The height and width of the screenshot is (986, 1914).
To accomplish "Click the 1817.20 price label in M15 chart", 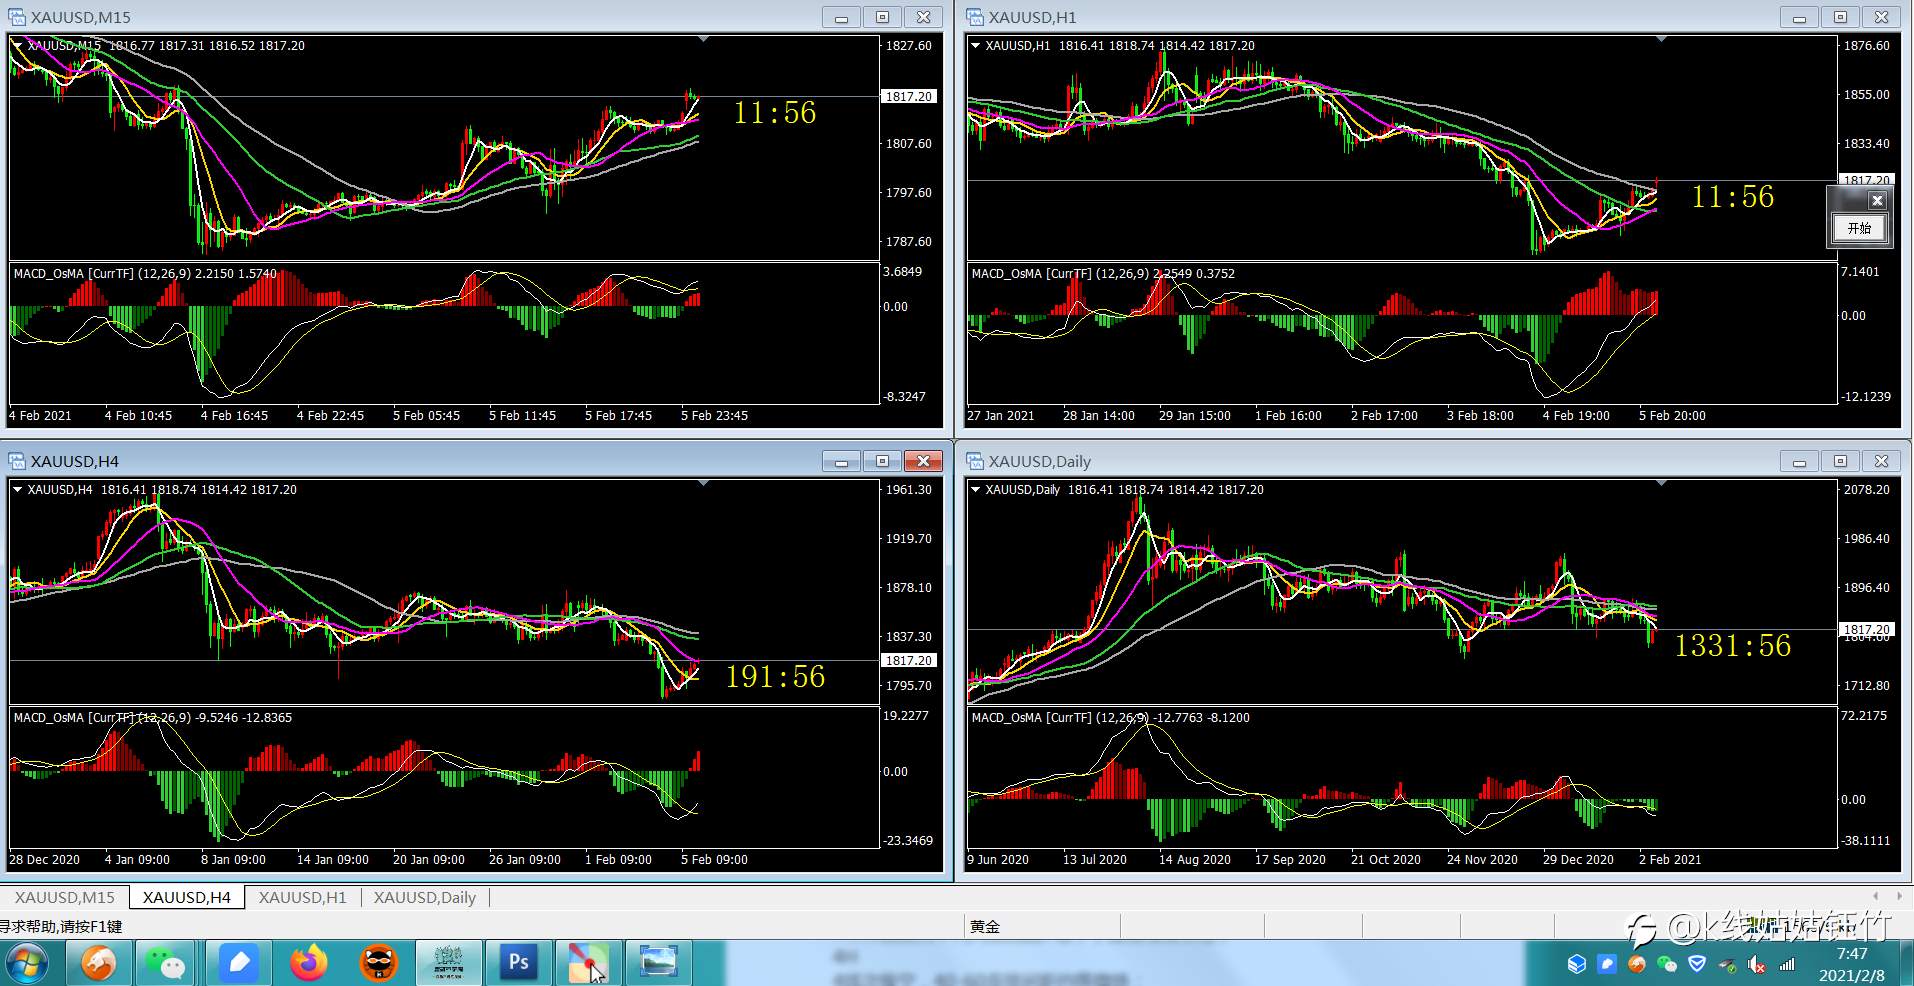I will pyautogui.click(x=908, y=96).
